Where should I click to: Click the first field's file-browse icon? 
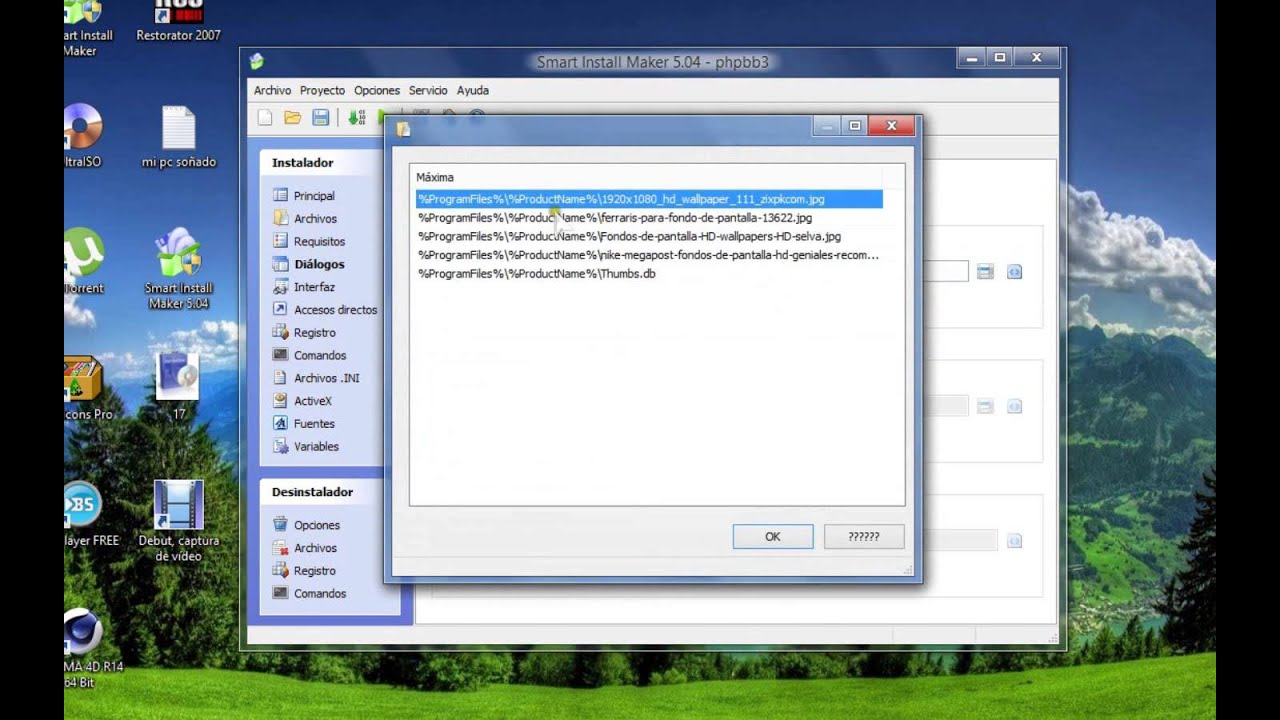pyautogui.click(x=985, y=271)
